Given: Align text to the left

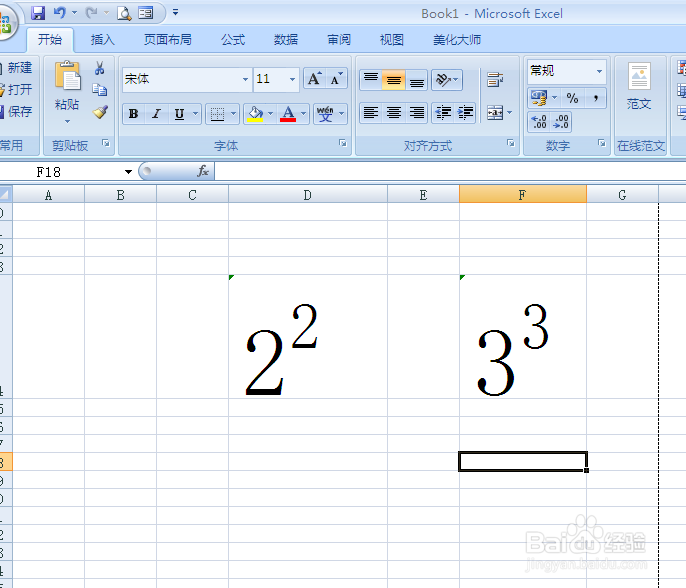Looking at the screenshot, I should point(371,113).
